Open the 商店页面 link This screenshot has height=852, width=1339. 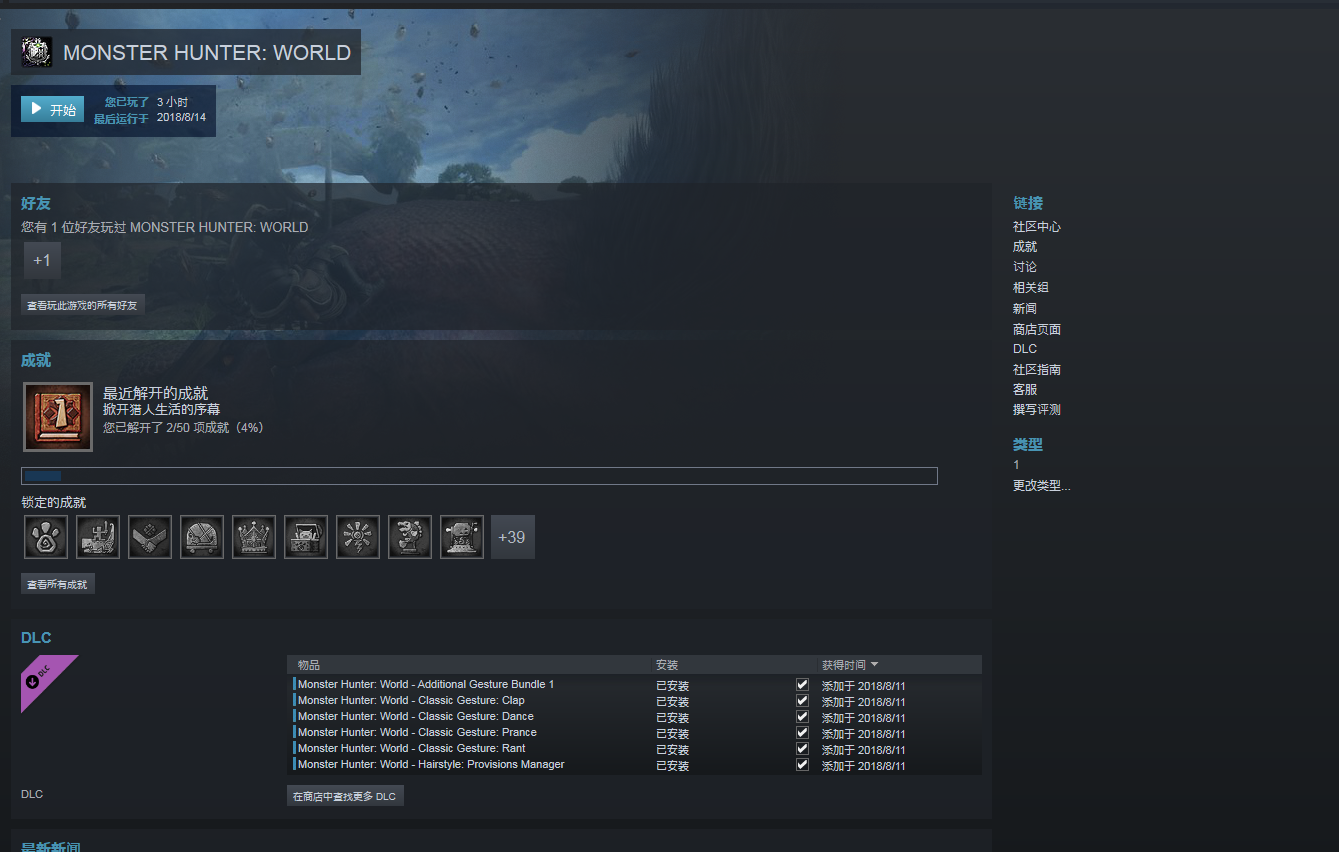click(x=1037, y=329)
